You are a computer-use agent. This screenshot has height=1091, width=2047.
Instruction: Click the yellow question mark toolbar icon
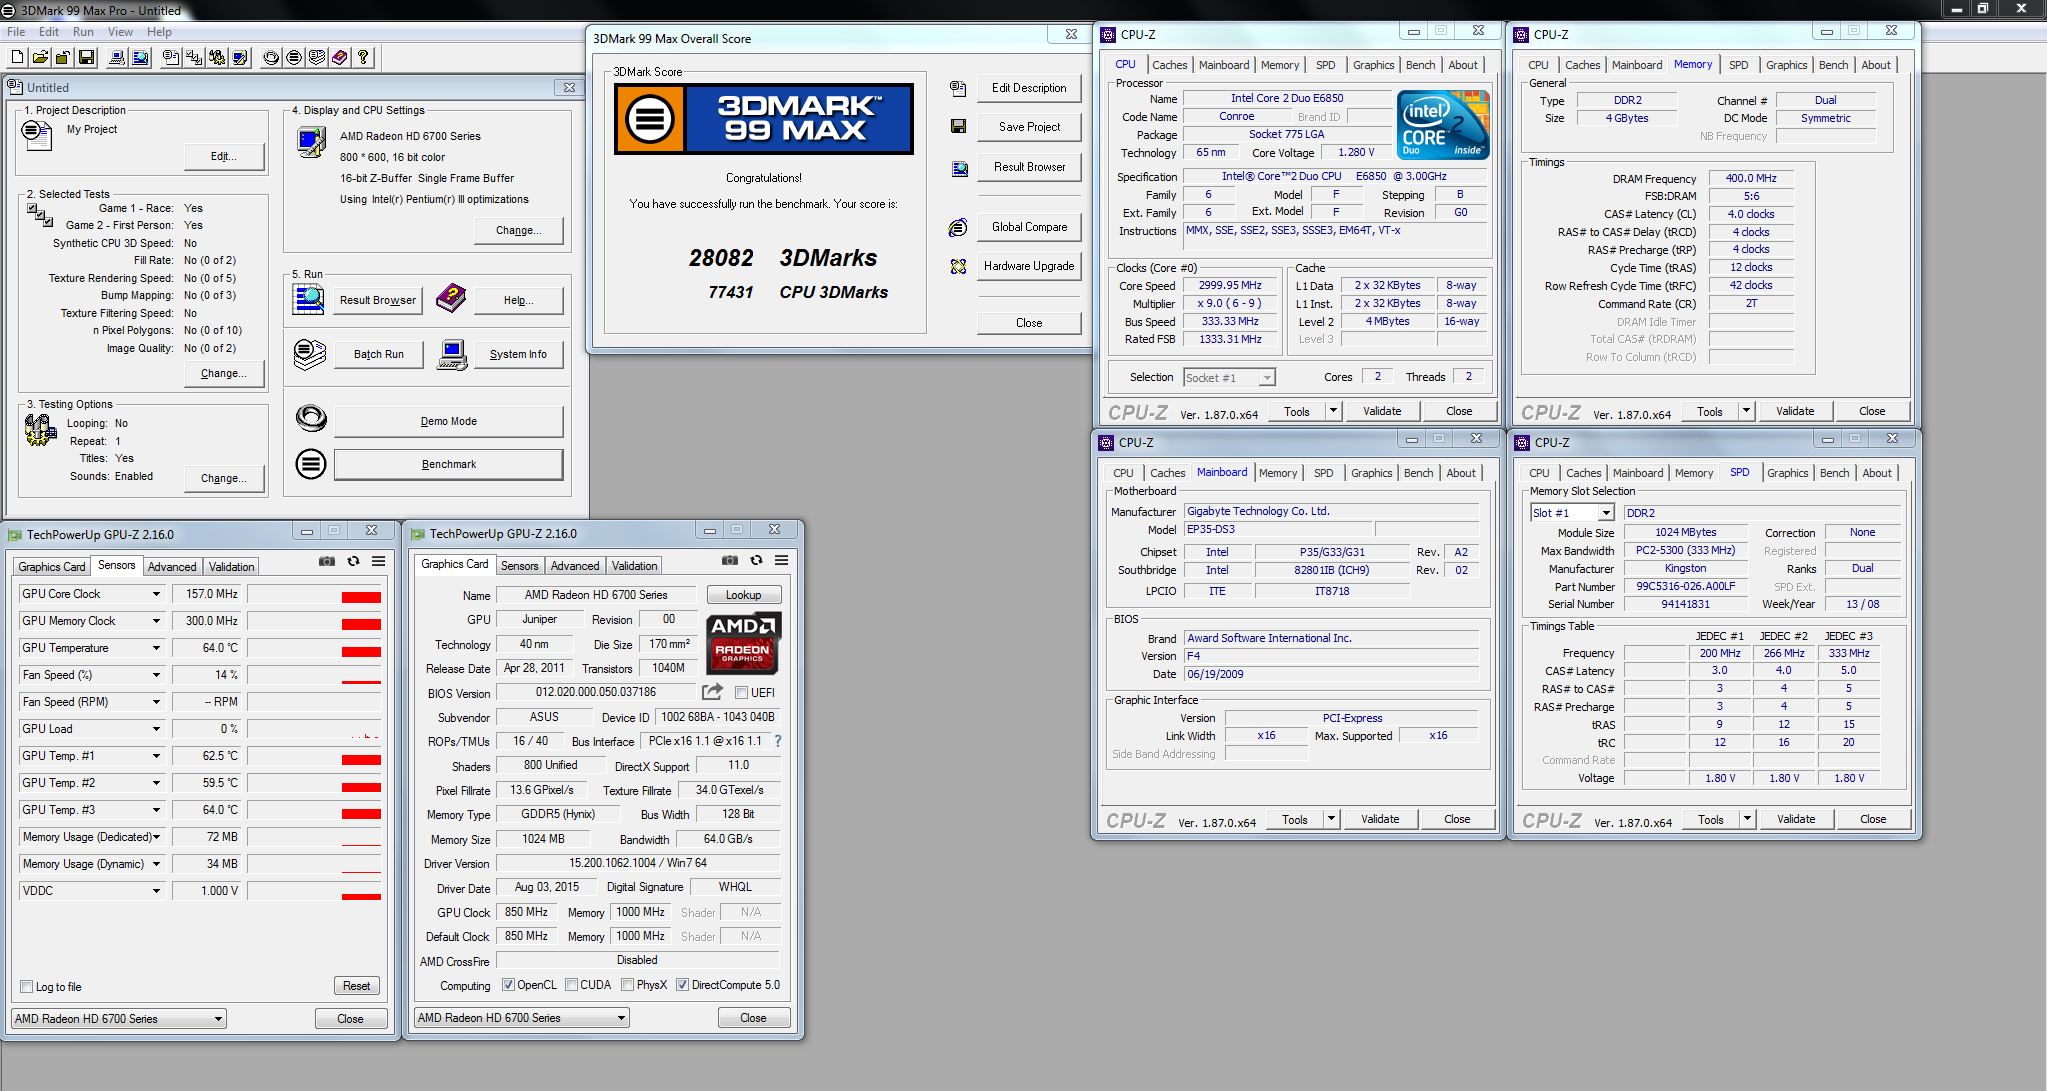[x=363, y=57]
